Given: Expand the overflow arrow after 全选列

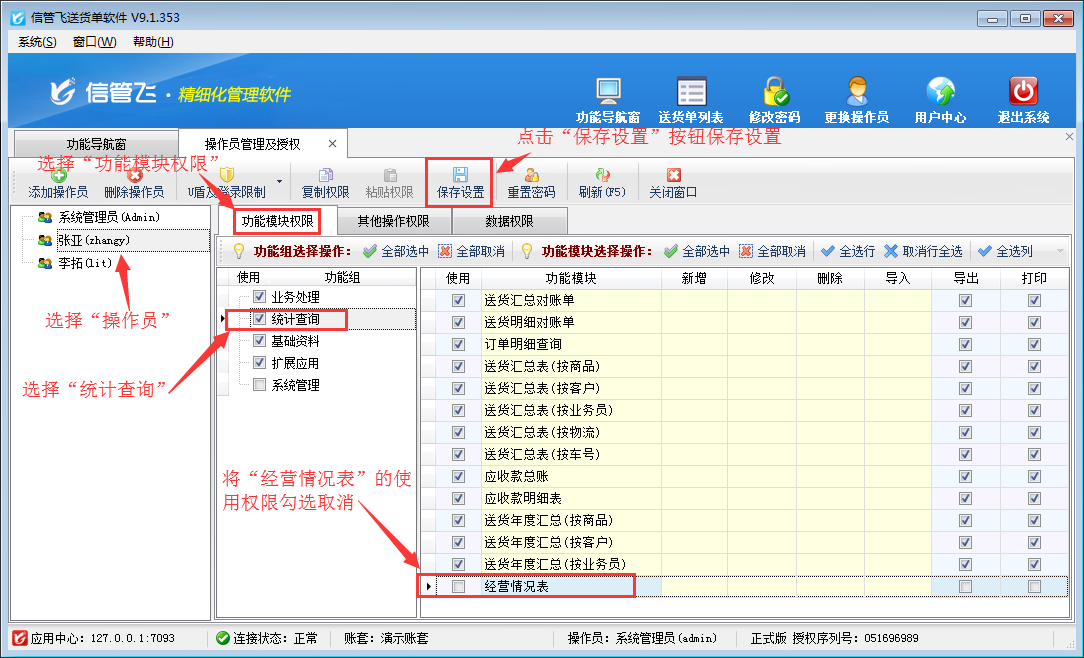Looking at the screenshot, I should tap(1060, 252).
